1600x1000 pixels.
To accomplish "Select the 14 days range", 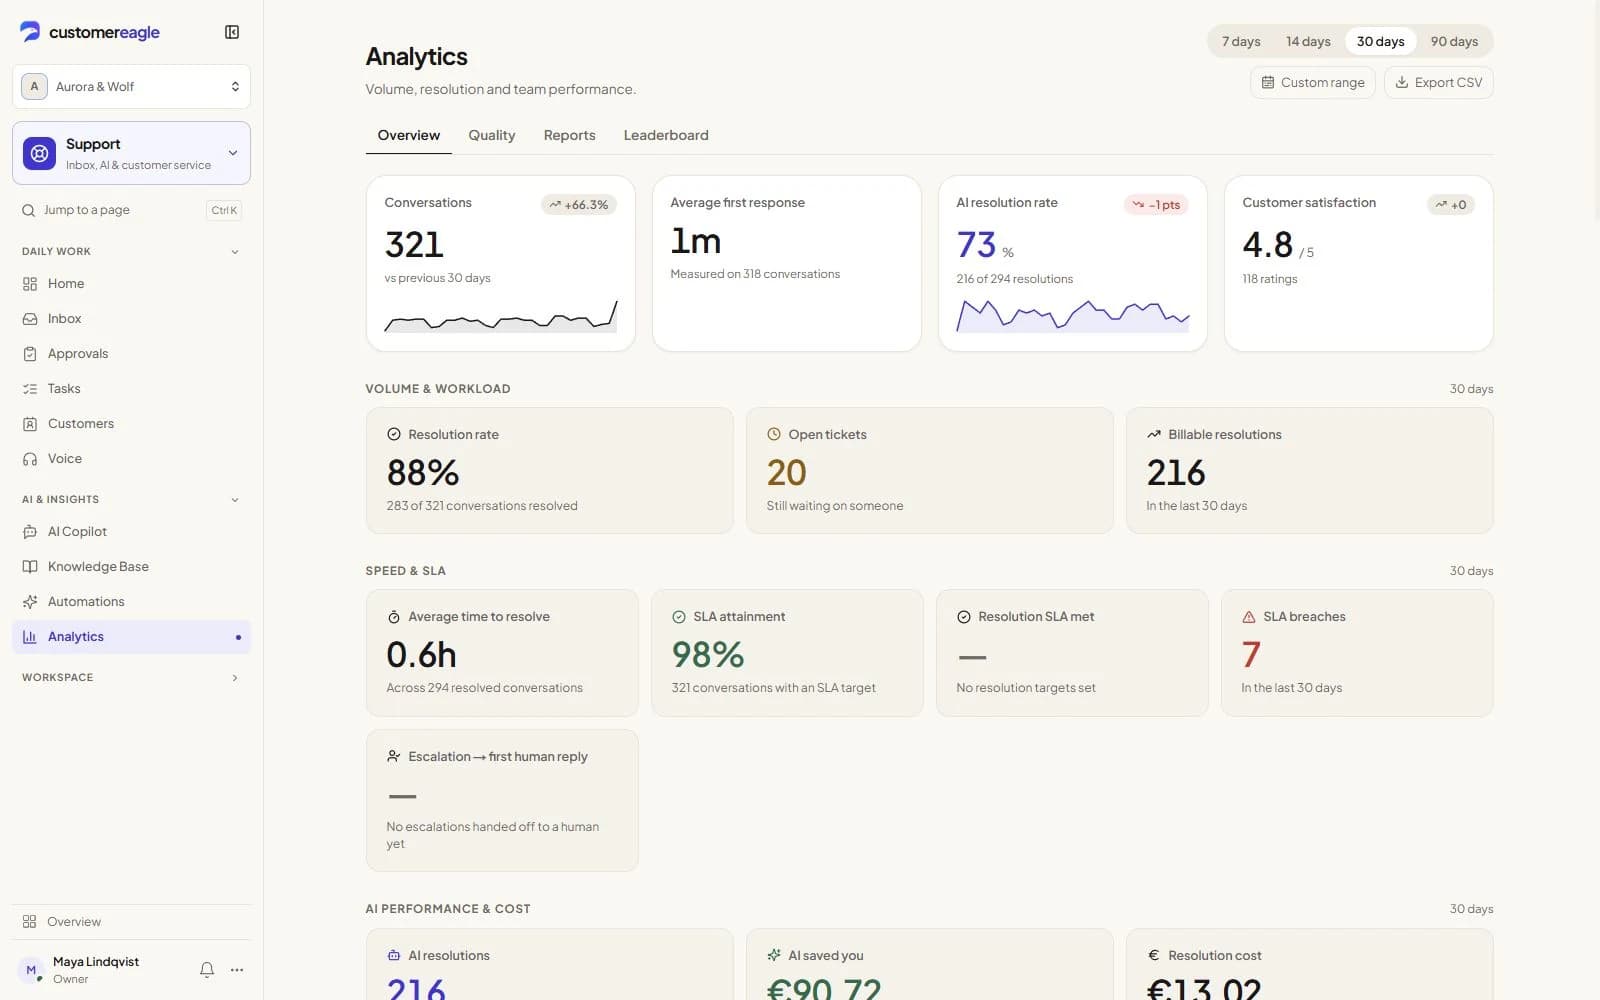I will click(x=1308, y=42).
